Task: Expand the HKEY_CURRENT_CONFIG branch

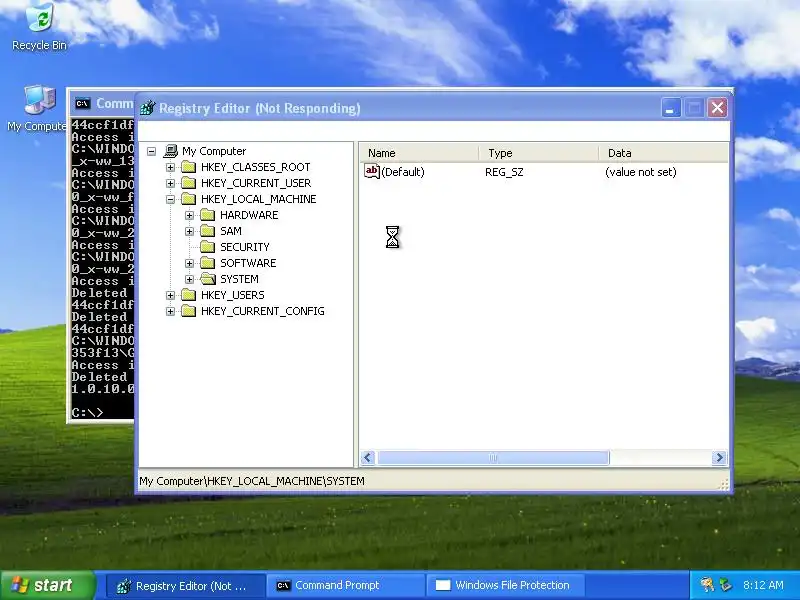Action: pos(170,311)
